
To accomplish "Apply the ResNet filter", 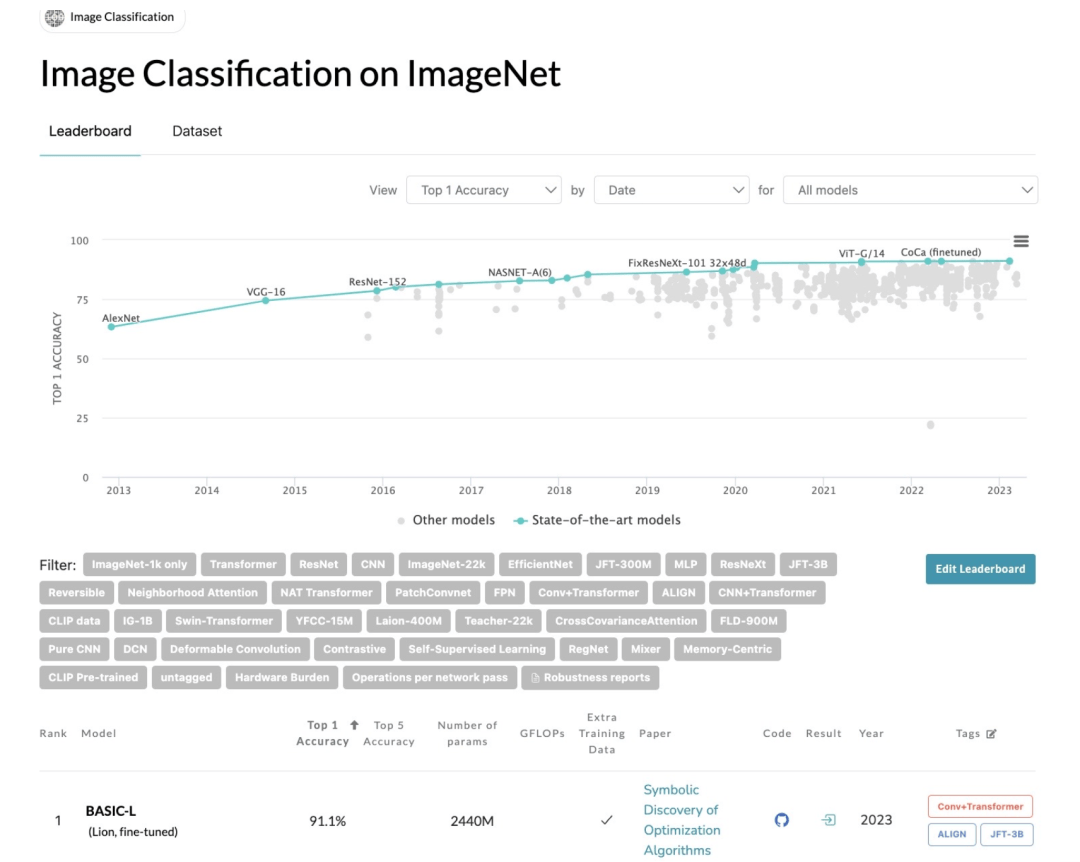I will [319, 564].
